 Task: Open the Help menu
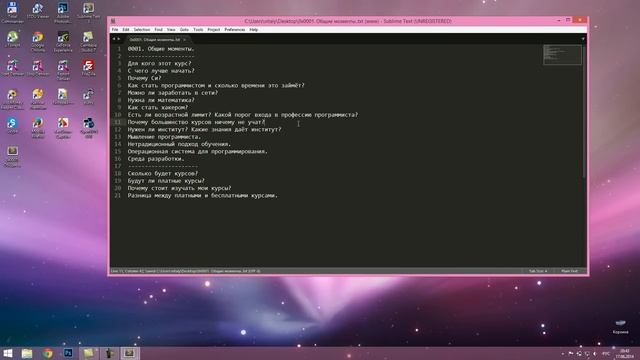click(253, 30)
